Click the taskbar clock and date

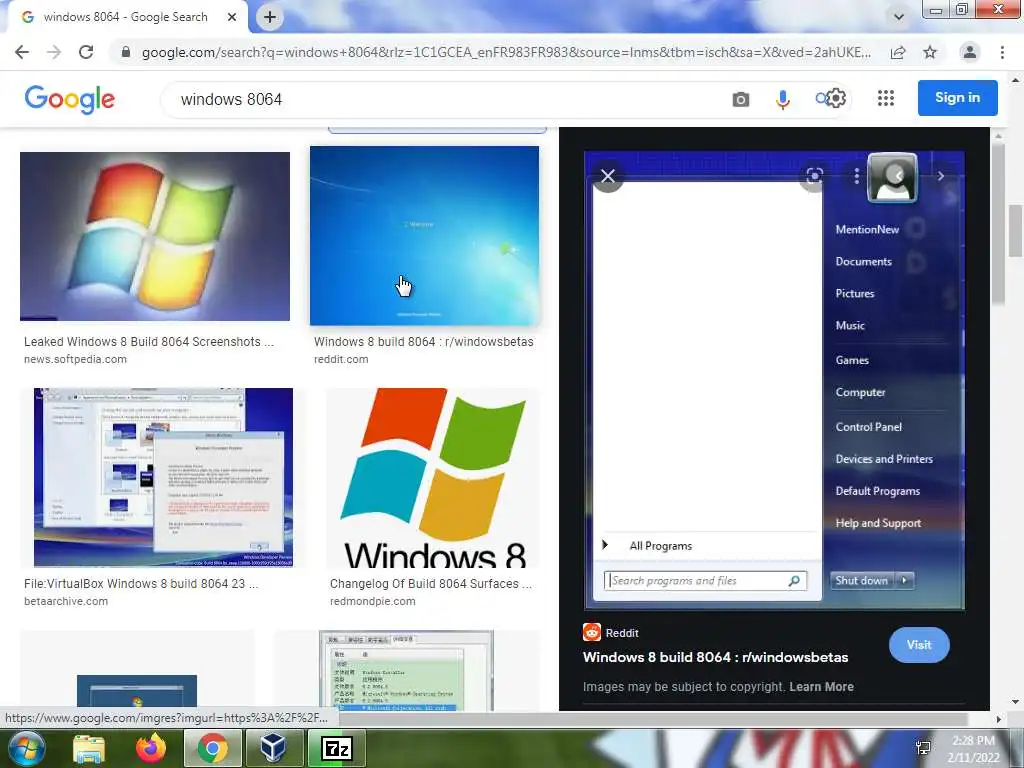pyautogui.click(x=973, y=749)
